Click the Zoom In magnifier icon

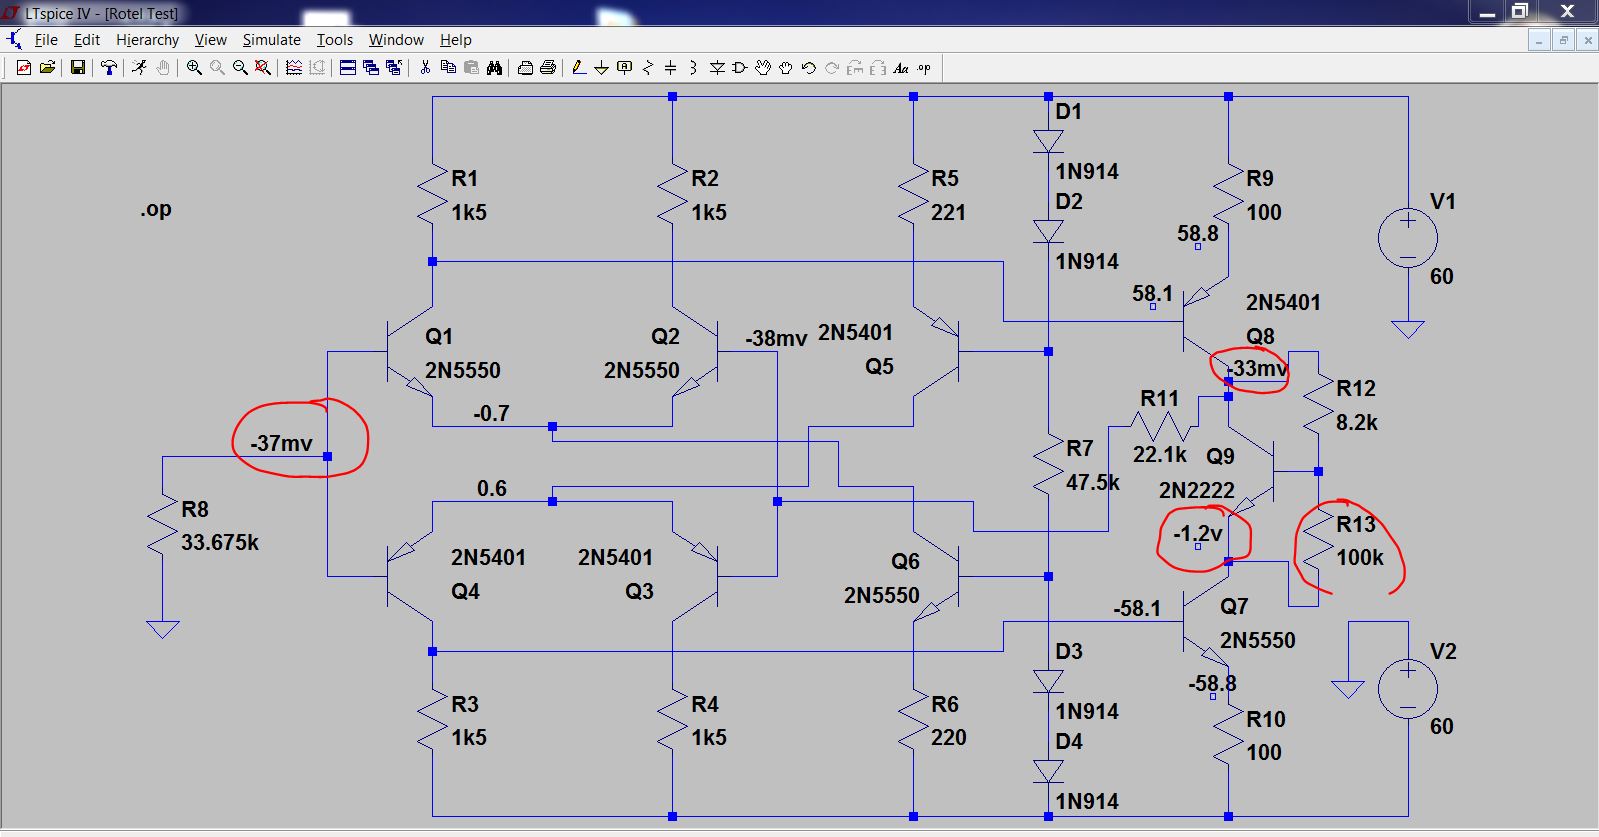point(193,68)
